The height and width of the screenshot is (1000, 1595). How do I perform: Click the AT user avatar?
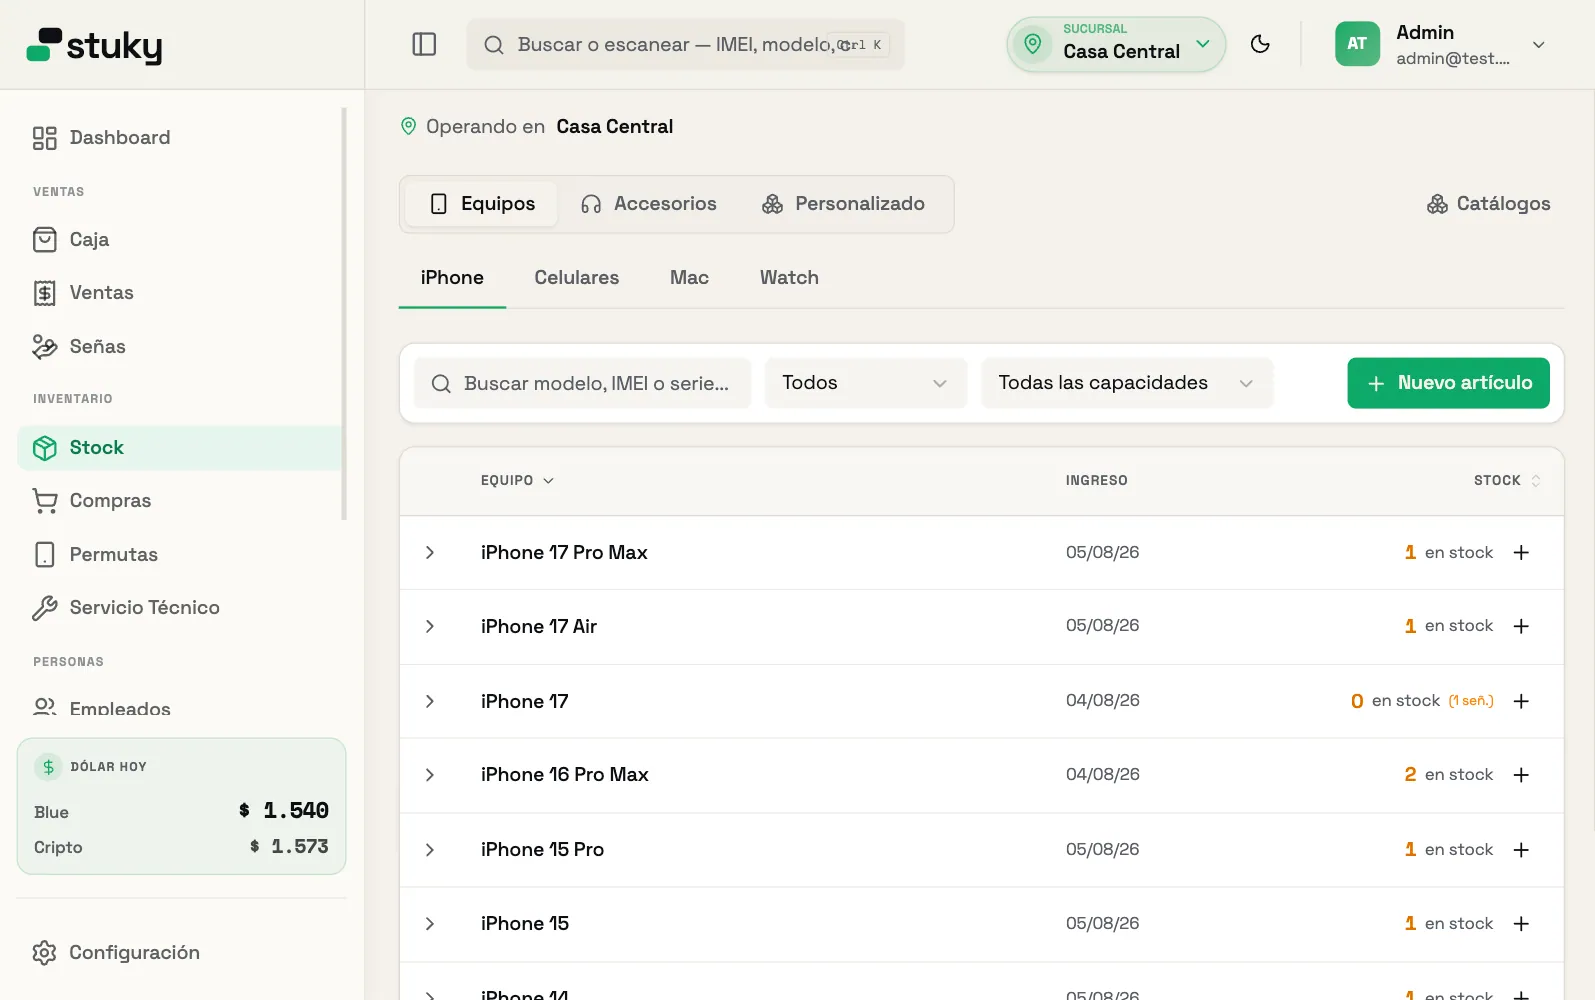[1357, 44]
